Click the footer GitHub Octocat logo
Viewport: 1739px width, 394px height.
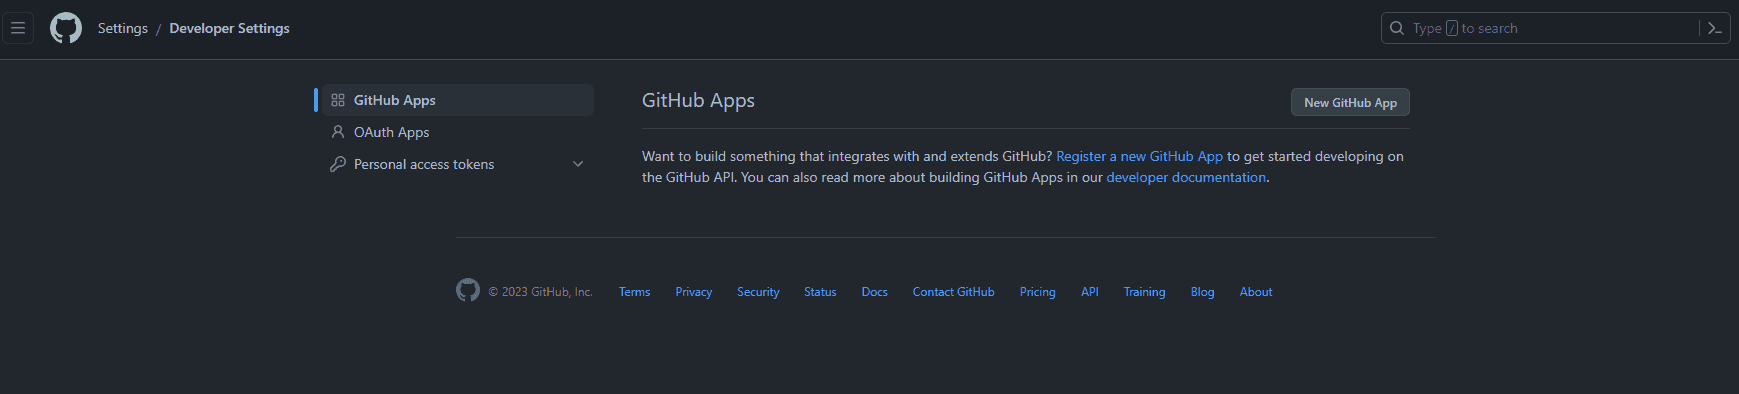point(468,290)
